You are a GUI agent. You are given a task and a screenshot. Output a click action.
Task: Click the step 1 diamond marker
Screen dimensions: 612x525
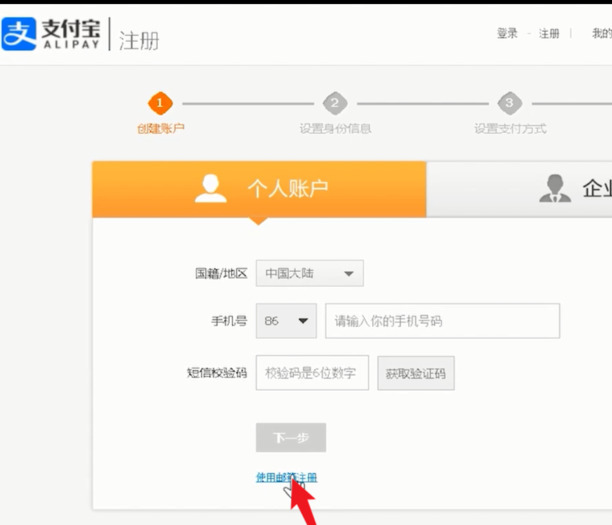[x=160, y=103]
